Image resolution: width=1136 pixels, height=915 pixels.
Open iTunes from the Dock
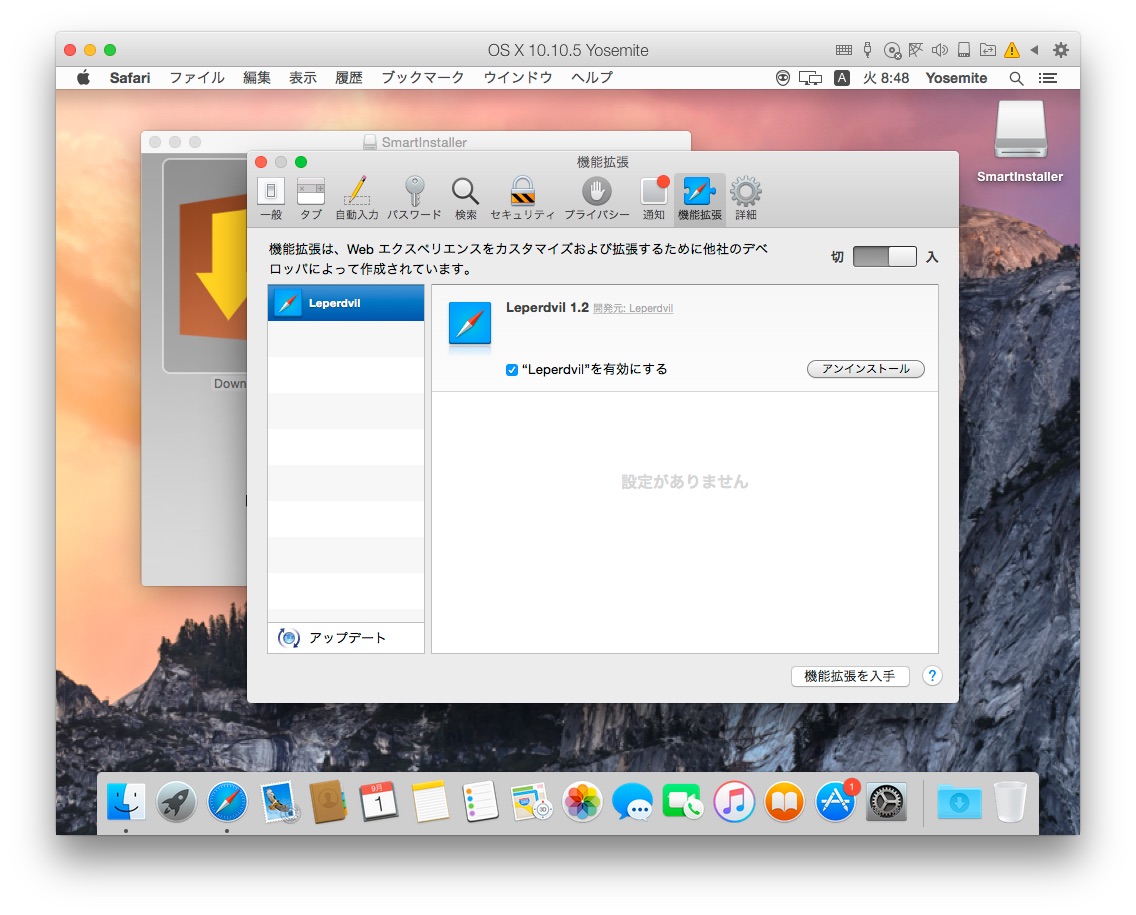(733, 803)
